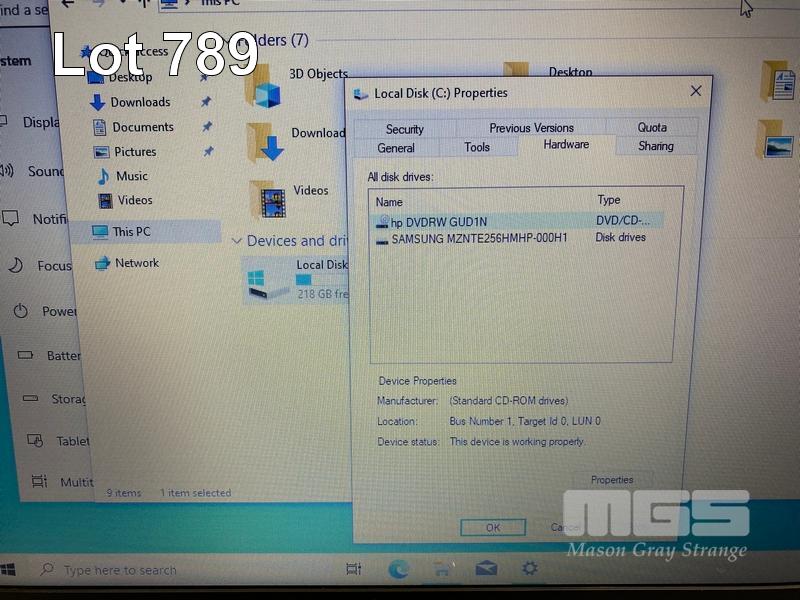Select the Hardware tab
Screen dimensions: 800x600
point(566,144)
